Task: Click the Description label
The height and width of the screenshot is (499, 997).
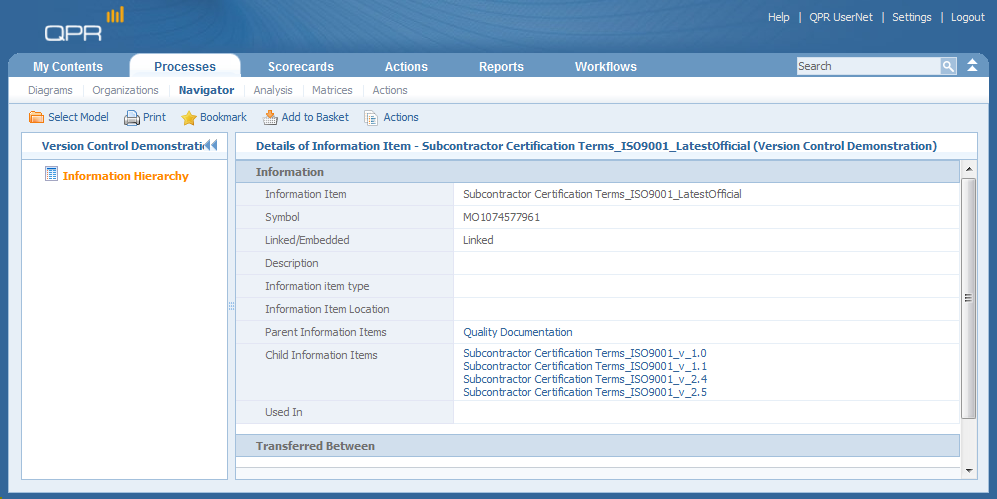Action: pos(292,263)
